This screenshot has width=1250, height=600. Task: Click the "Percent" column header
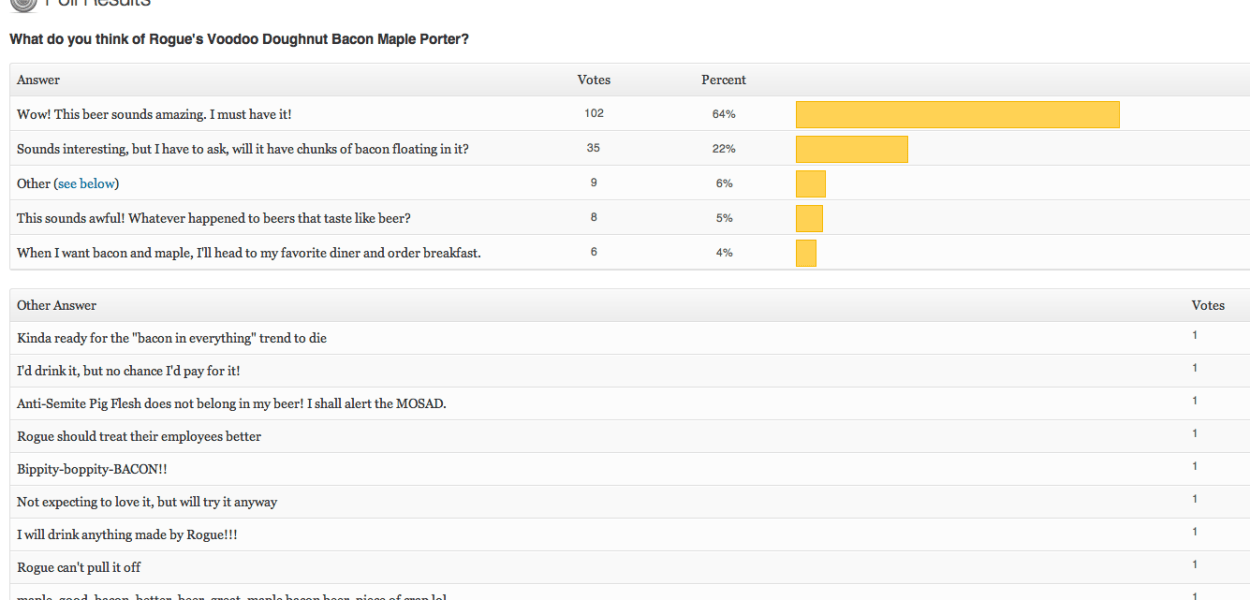pyautogui.click(x=724, y=80)
